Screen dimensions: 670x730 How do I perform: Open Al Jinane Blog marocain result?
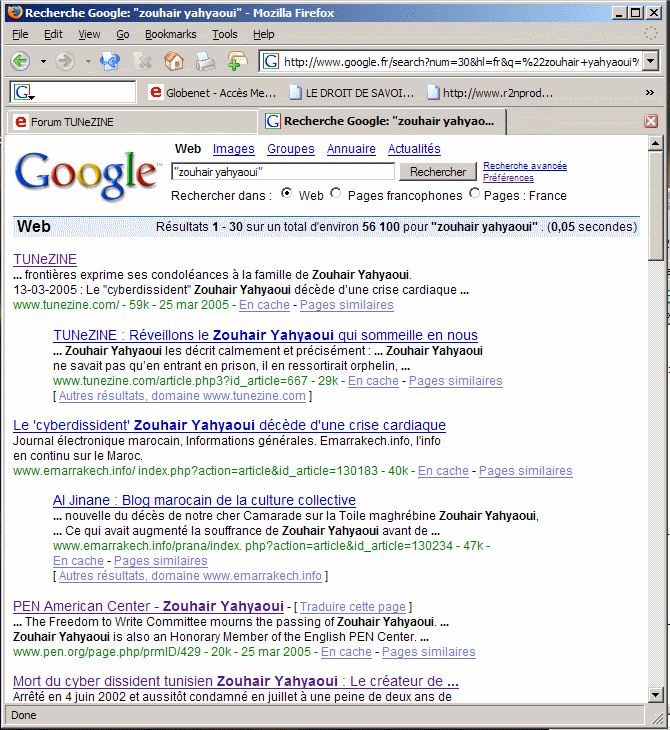(204, 500)
